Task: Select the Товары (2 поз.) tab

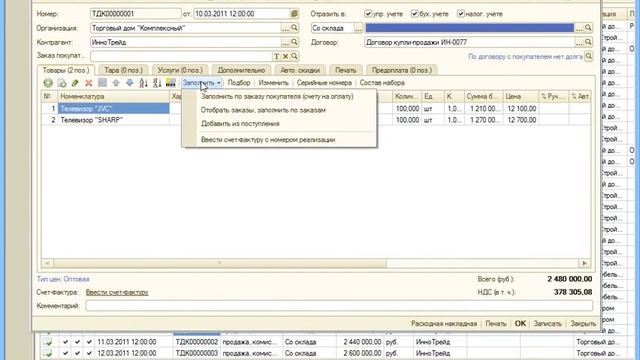Action: click(x=66, y=70)
